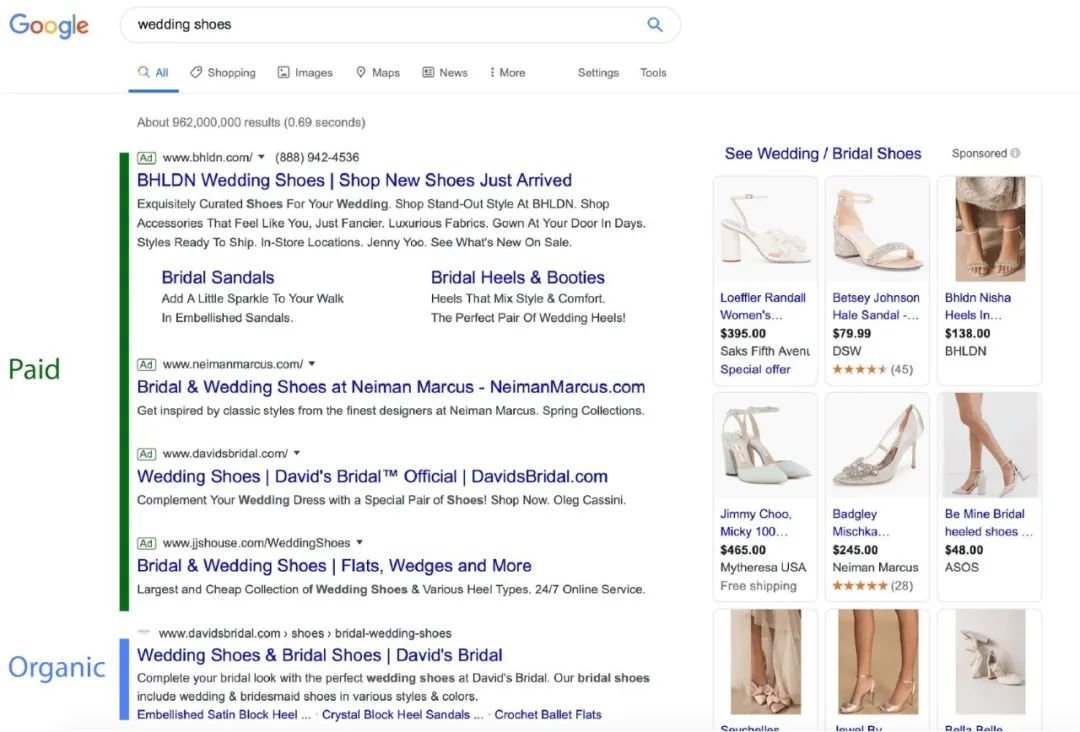Open Jimmy Choo, Micky 100 product title
The width and height of the screenshot is (1080, 732).
(756, 523)
